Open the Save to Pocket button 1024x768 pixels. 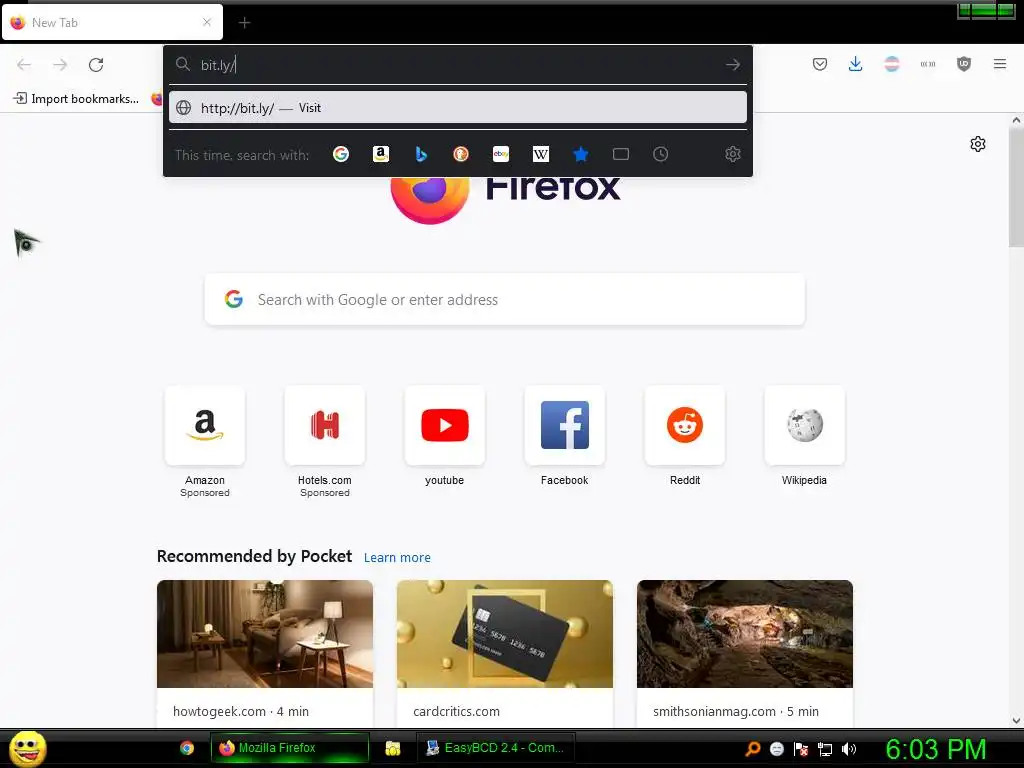820,64
